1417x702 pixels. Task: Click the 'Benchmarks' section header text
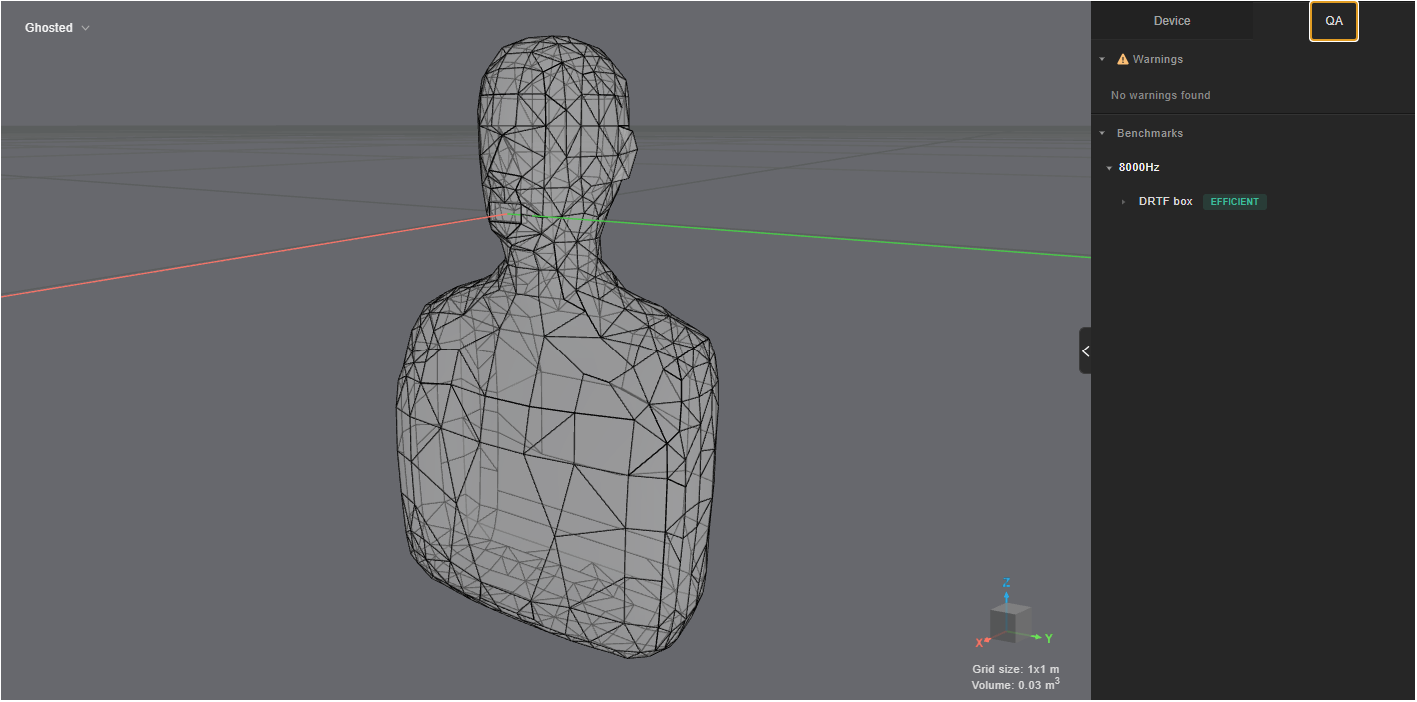[1150, 133]
